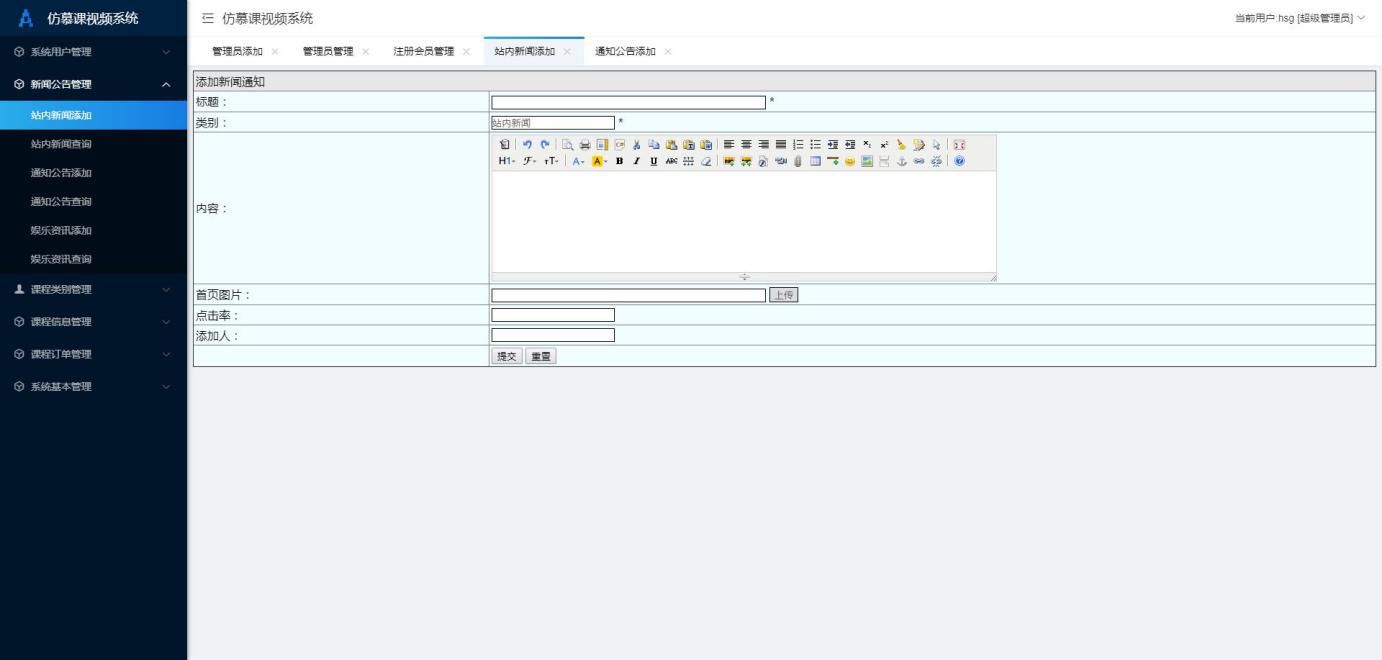Collapse 新闻公告管理 sidebar menu
This screenshot has height=660, width=1382.
[x=93, y=84]
